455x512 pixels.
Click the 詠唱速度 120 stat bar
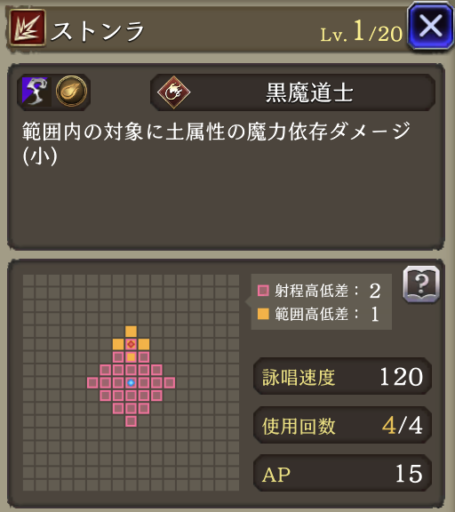343,377
